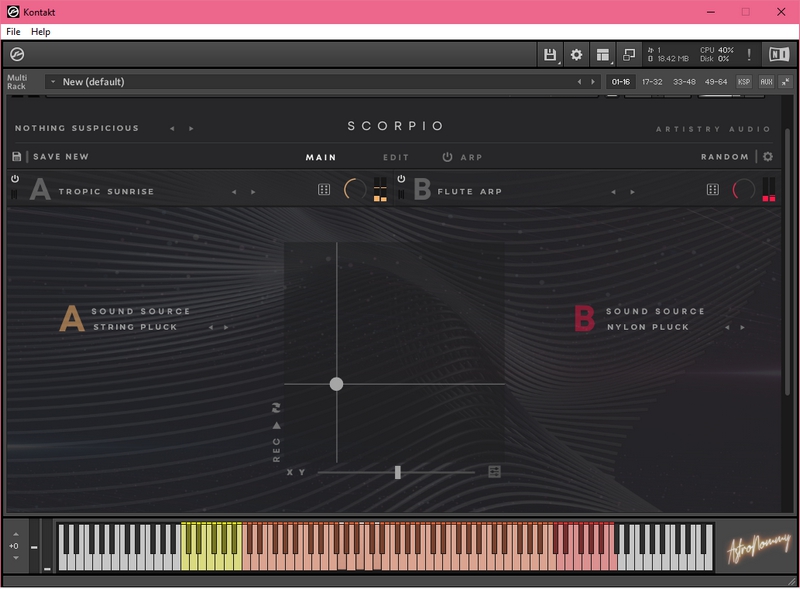Click the XY pad loop icon
Screen dimensions: 800x589
pyautogui.click(x=277, y=407)
